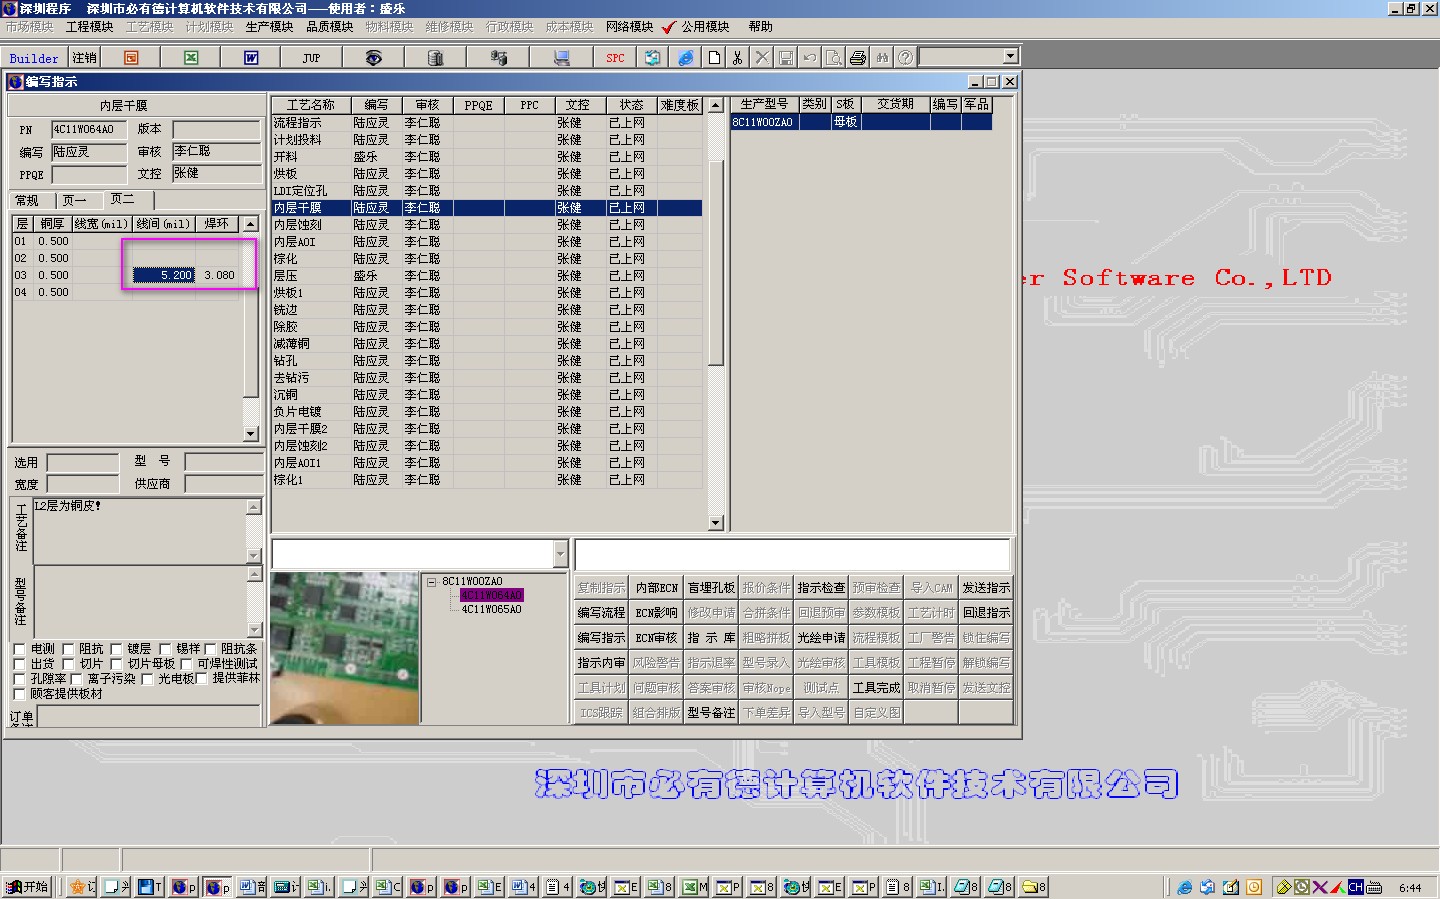Select the 4C11W065A0 tree item
Image resolution: width=1440 pixels, height=899 pixels.
point(491,609)
